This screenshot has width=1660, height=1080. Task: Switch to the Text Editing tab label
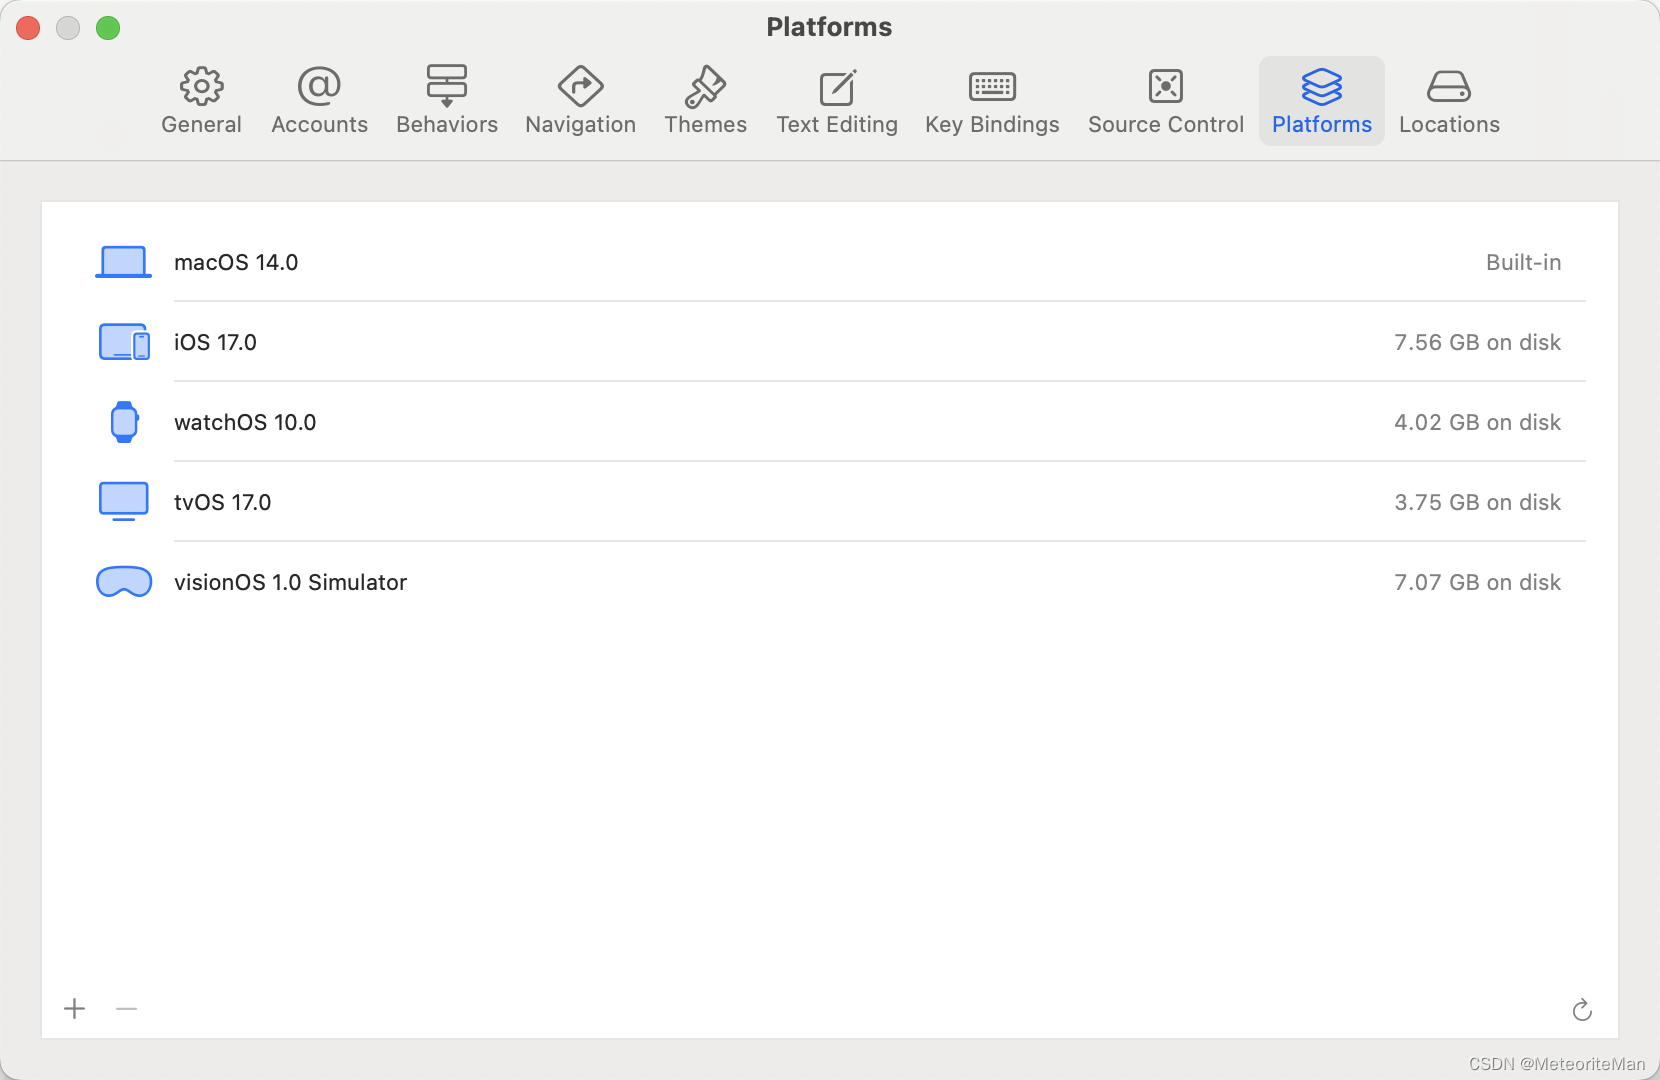pos(837,125)
